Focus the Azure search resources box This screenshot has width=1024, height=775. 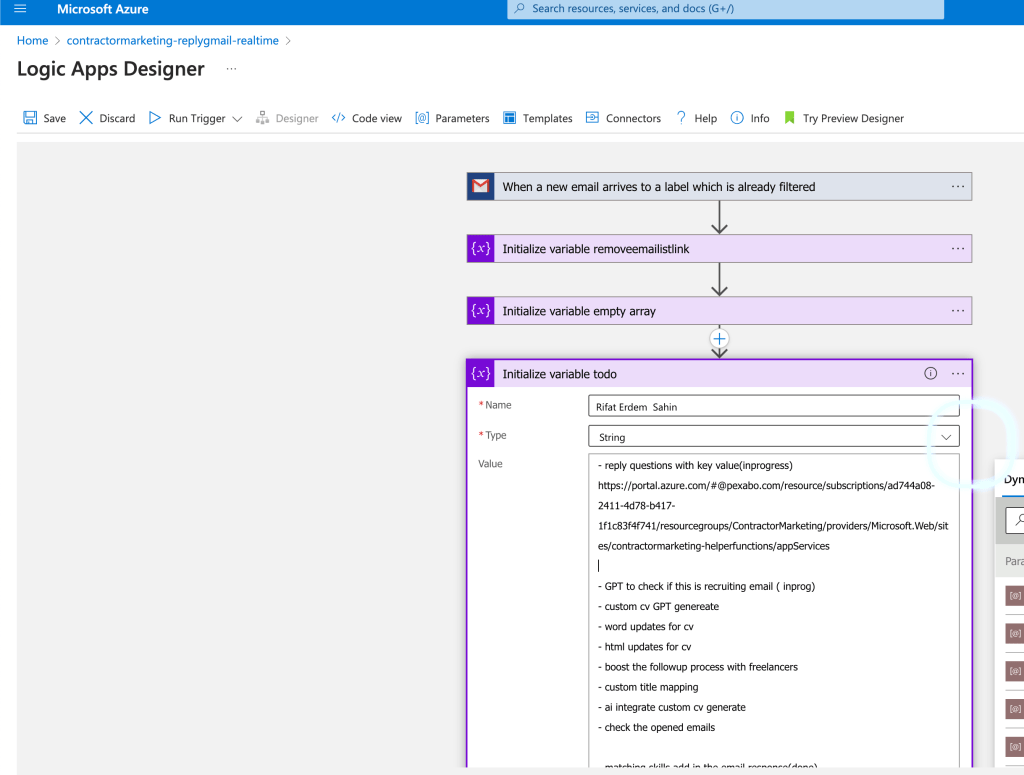tap(726, 9)
